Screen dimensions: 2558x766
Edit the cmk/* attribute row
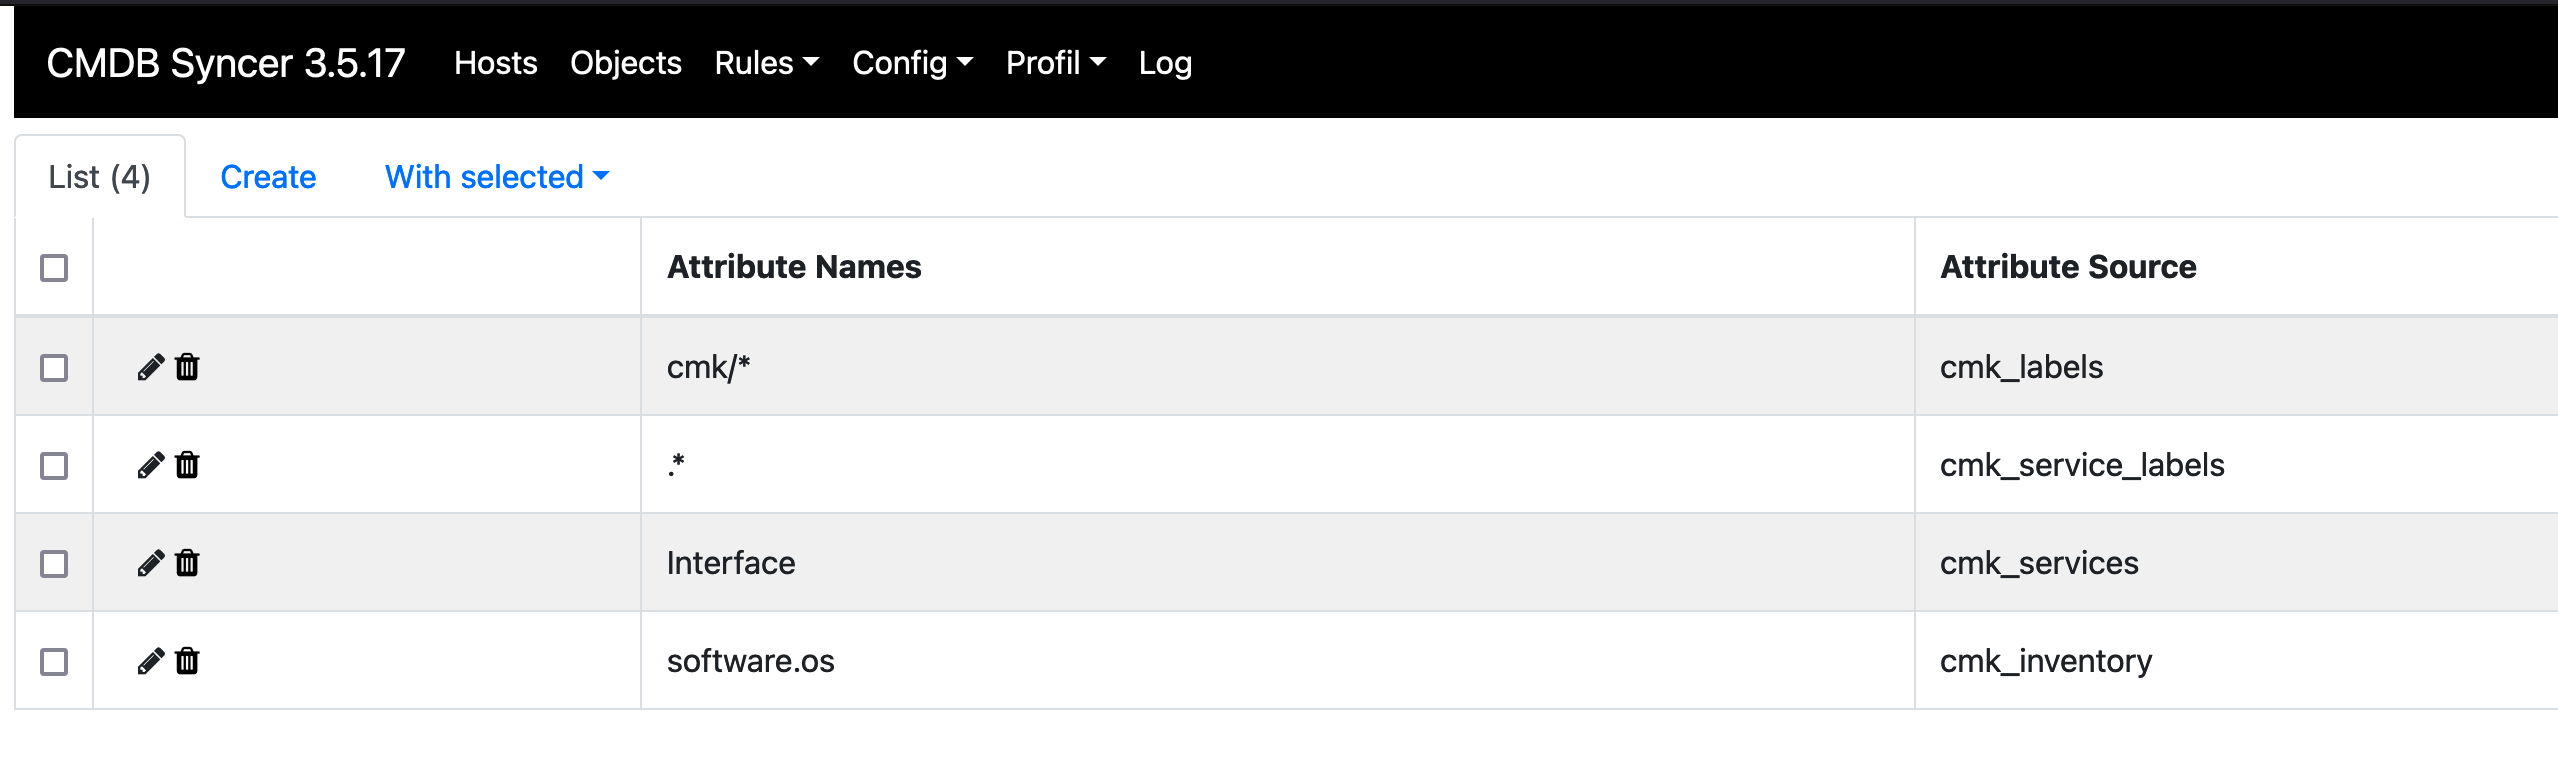click(x=150, y=367)
